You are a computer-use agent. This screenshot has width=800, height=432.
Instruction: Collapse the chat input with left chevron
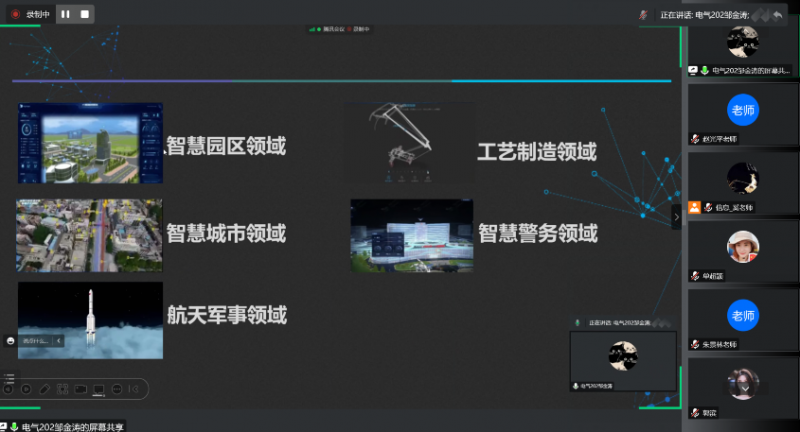tap(59, 341)
